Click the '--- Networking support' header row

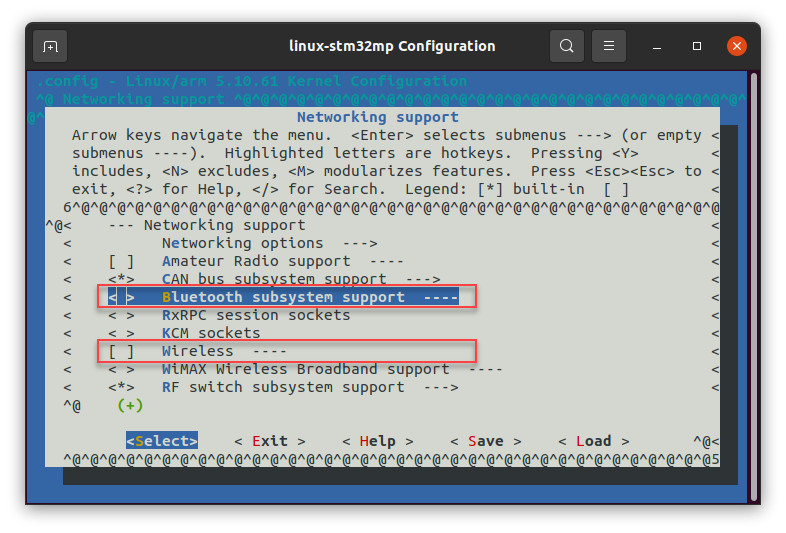click(207, 225)
